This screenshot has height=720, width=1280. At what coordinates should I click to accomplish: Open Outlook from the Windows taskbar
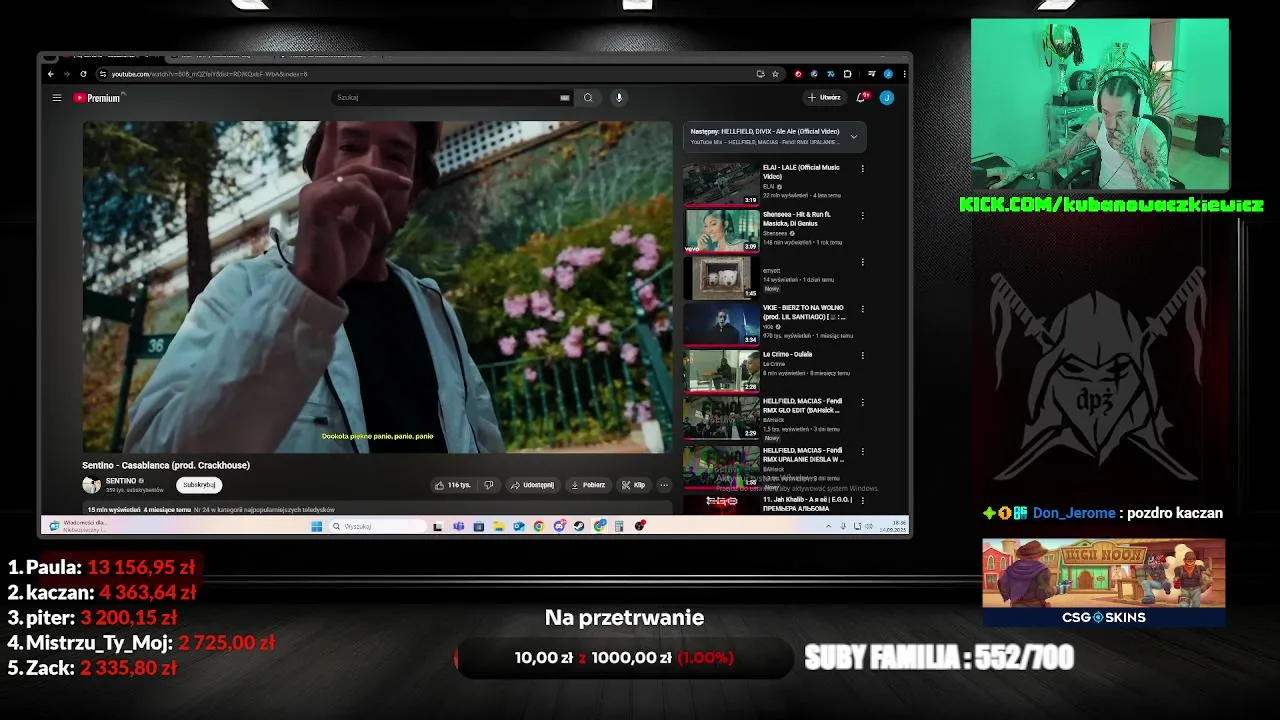(x=518, y=526)
